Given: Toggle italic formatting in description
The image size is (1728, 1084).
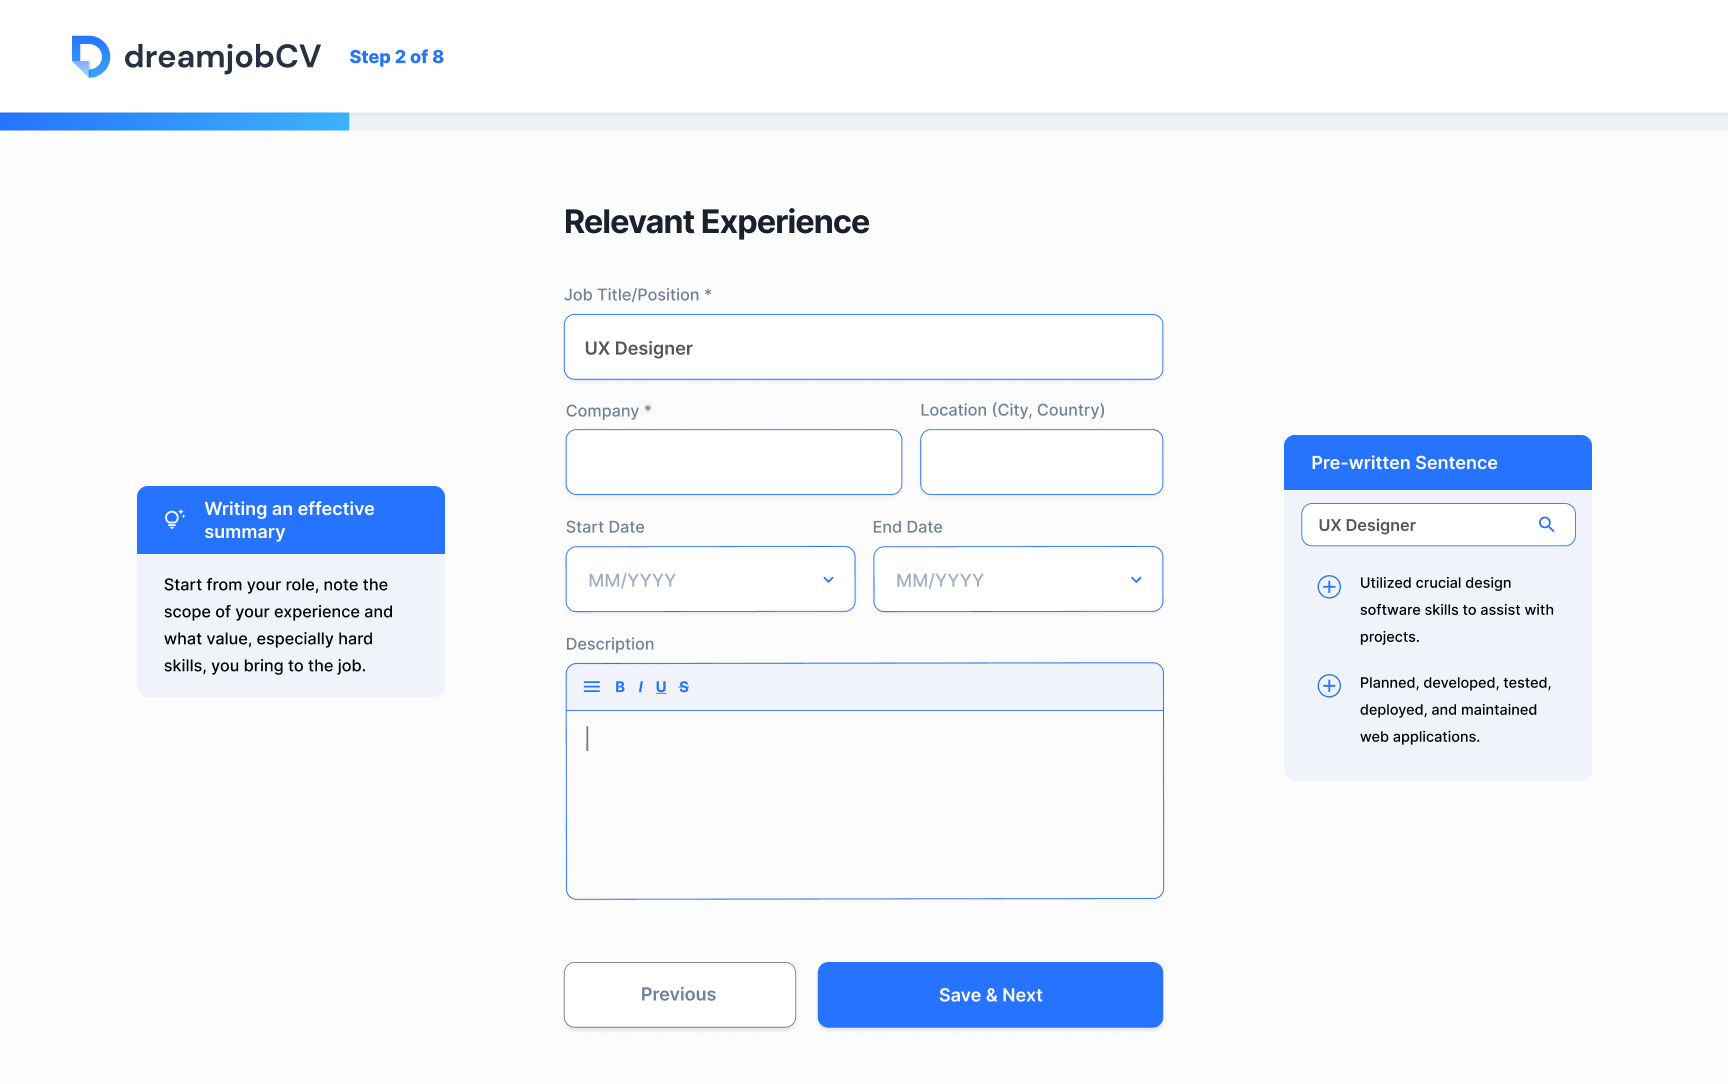Looking at the screenshot, I should coord(640,687).
